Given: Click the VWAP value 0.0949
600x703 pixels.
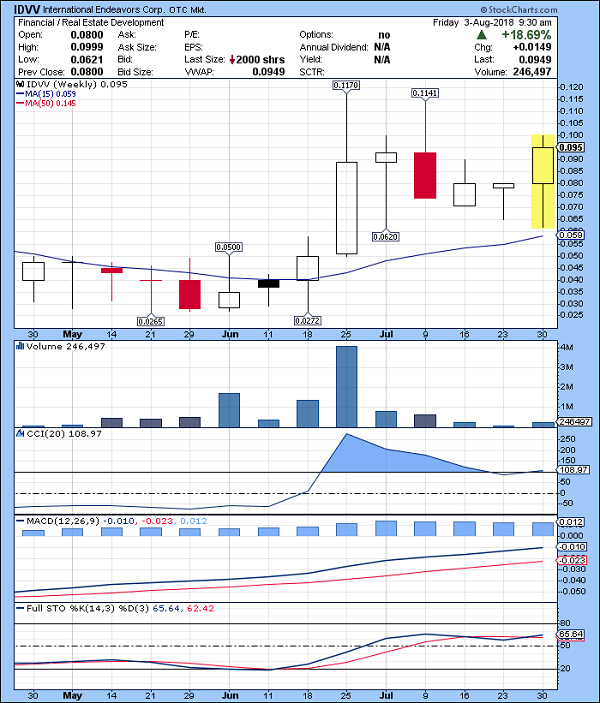Looking at the screenshot, I should click(269, 72).
